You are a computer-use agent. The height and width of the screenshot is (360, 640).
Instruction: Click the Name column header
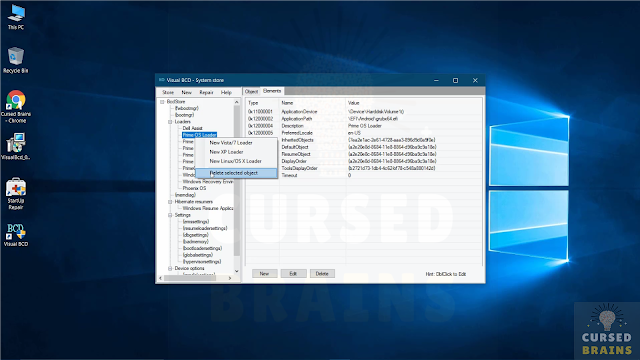point(312,103)
